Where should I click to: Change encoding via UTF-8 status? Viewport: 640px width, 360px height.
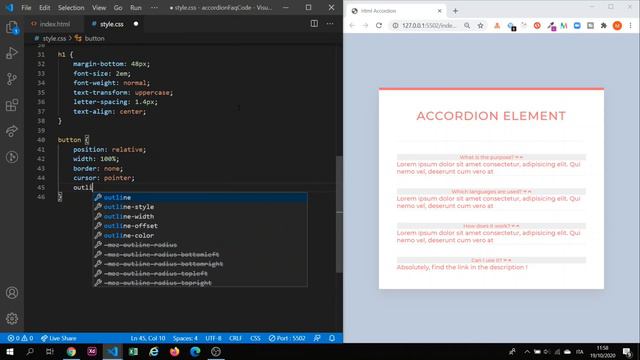click(213, 338)
